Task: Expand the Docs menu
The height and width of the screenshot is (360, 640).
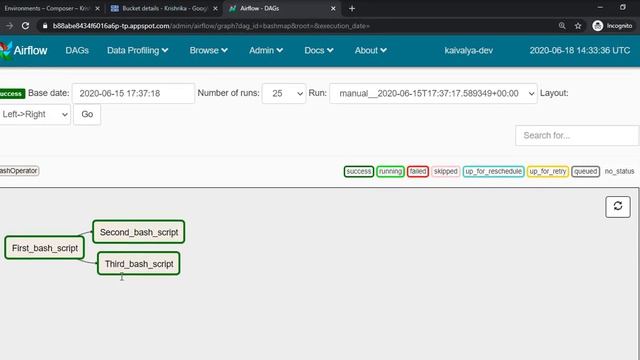Action: 319,50
